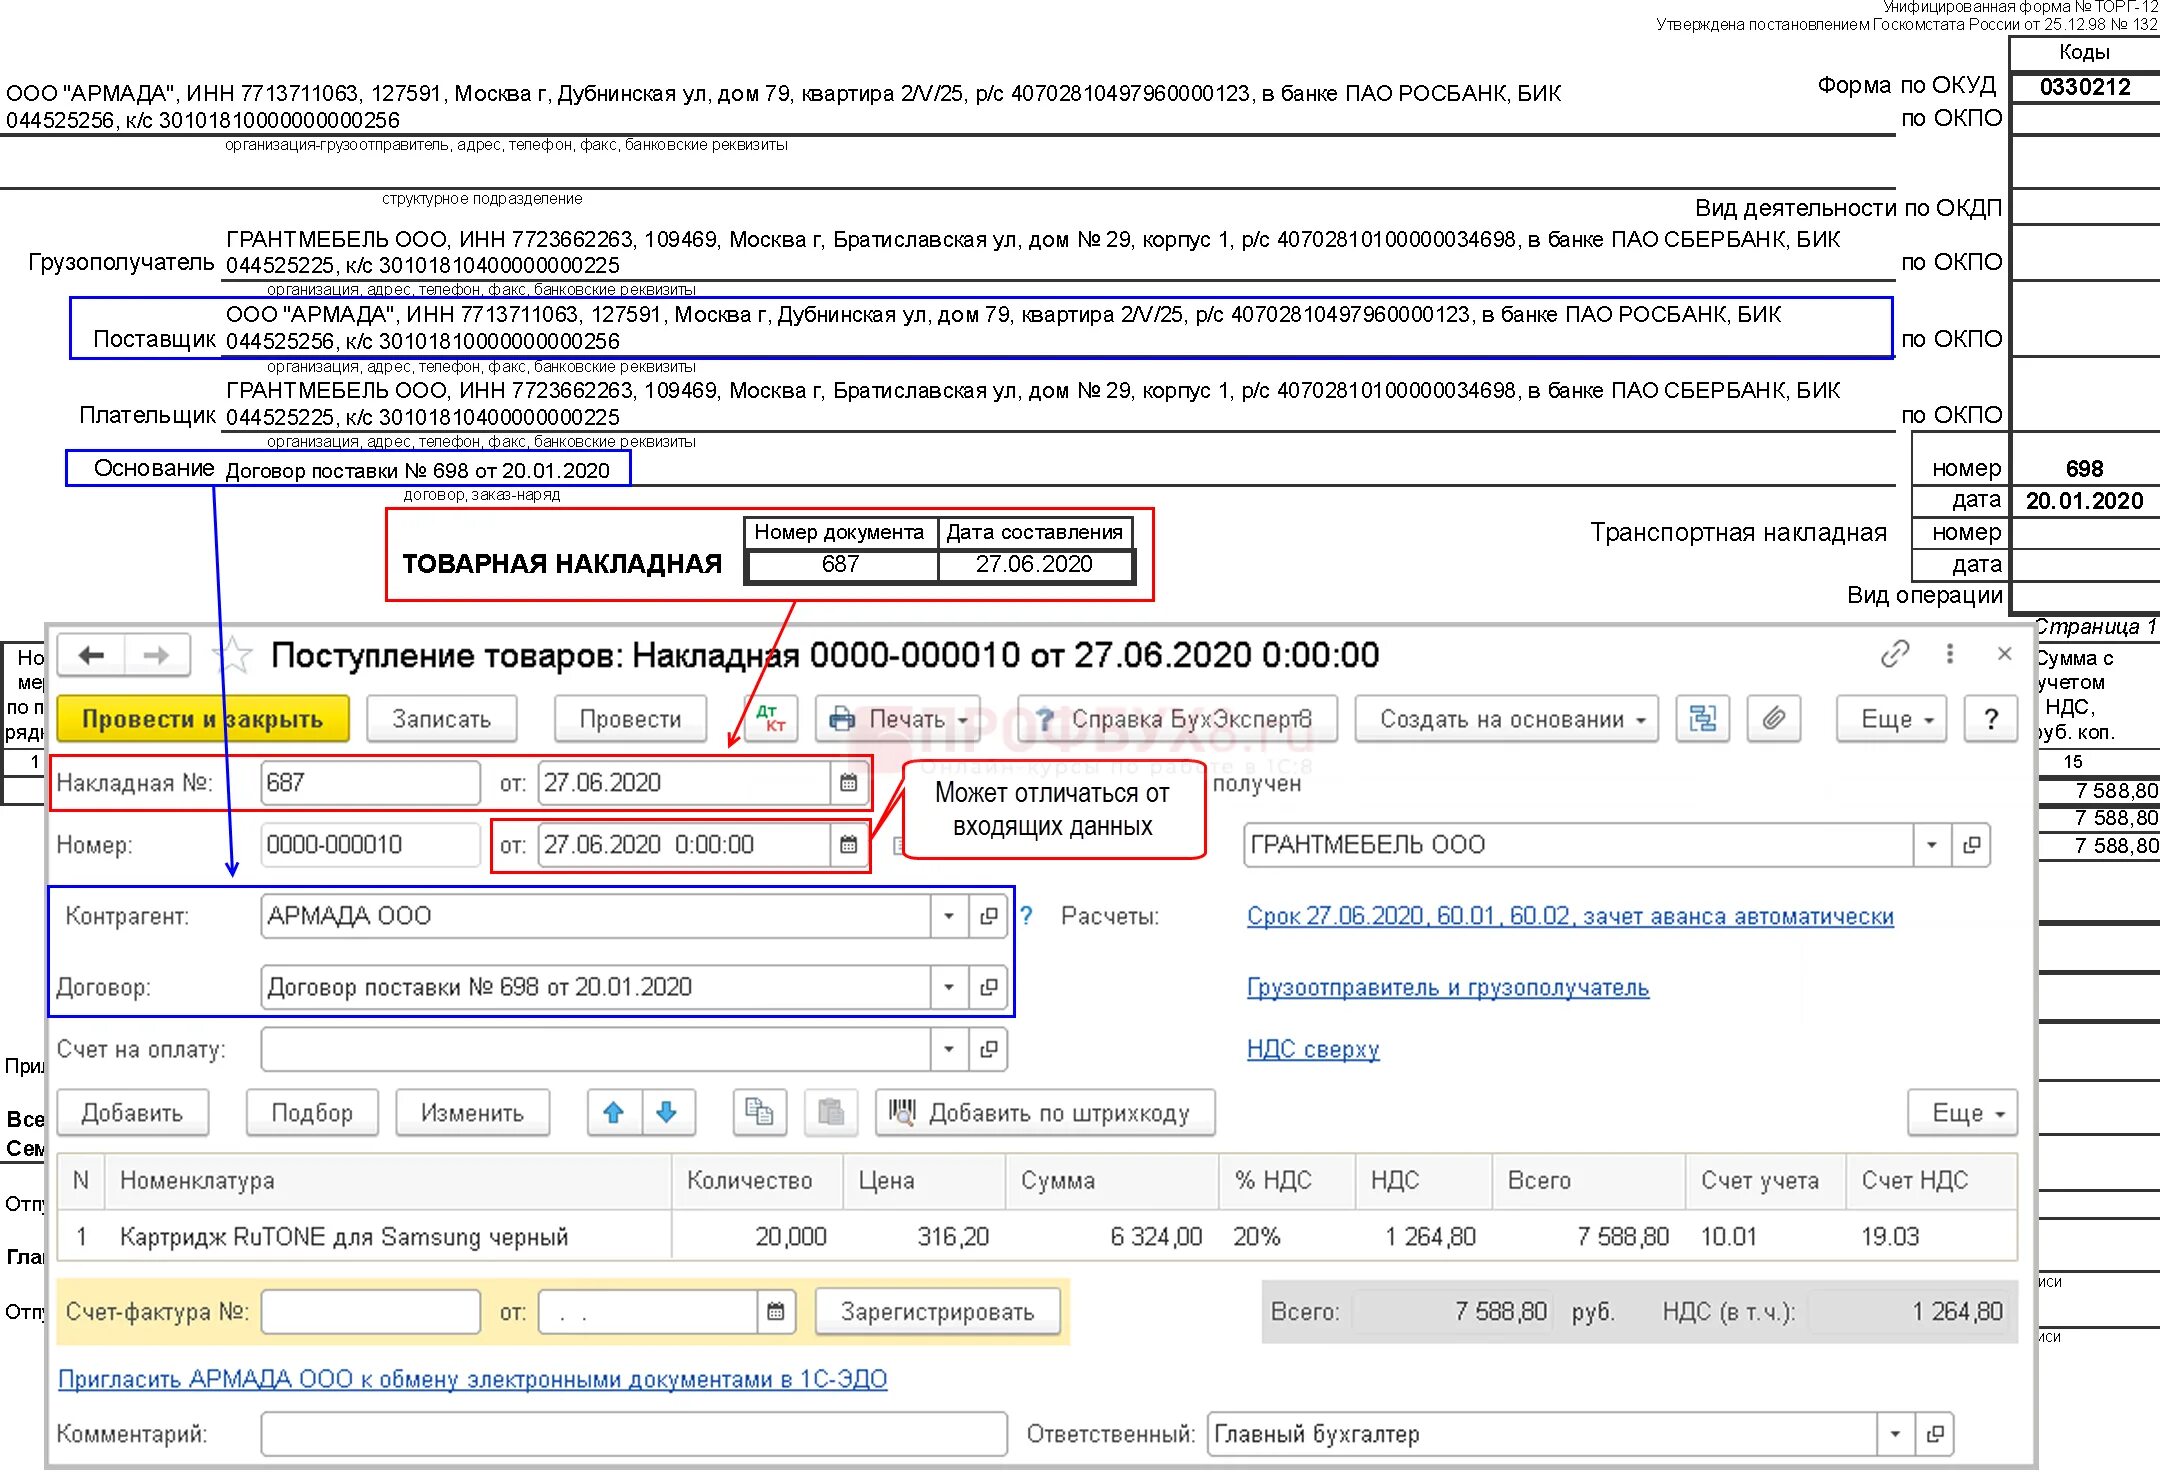Edit Накладная № field 687
2160x1481 pixels.
click(370, 783)
